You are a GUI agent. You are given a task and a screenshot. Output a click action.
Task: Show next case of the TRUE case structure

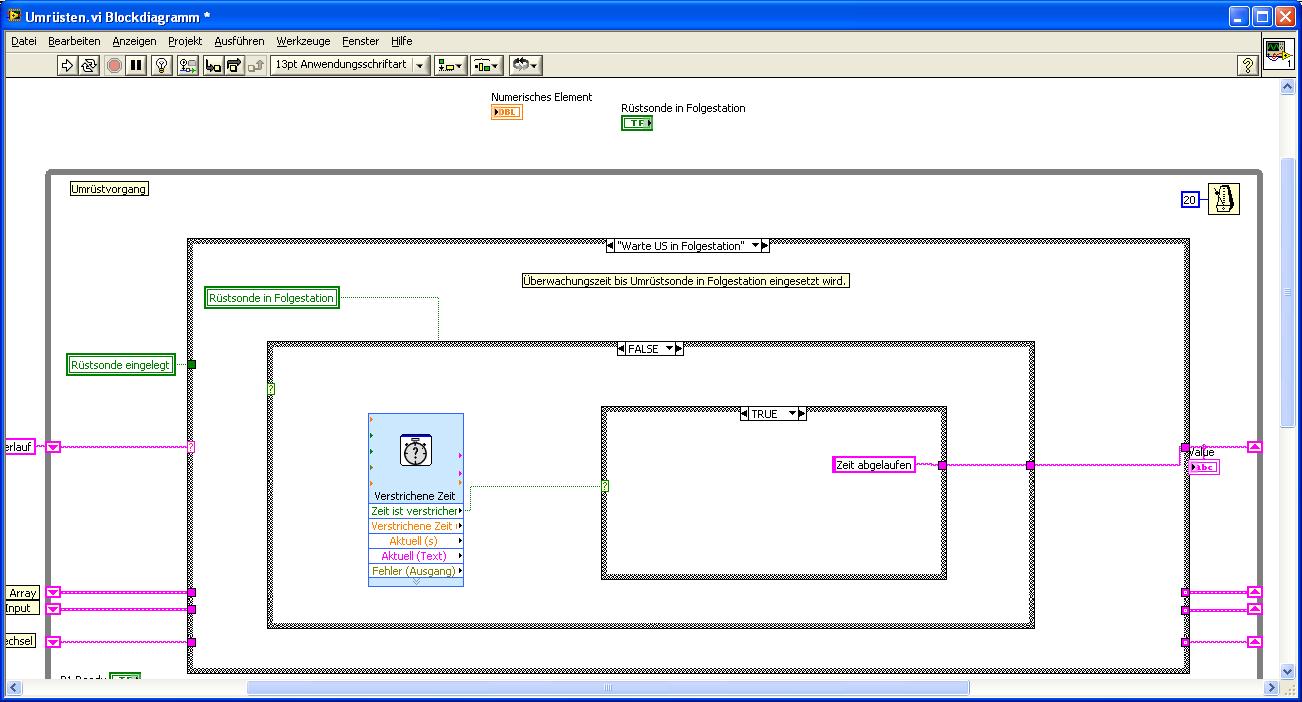802,413
